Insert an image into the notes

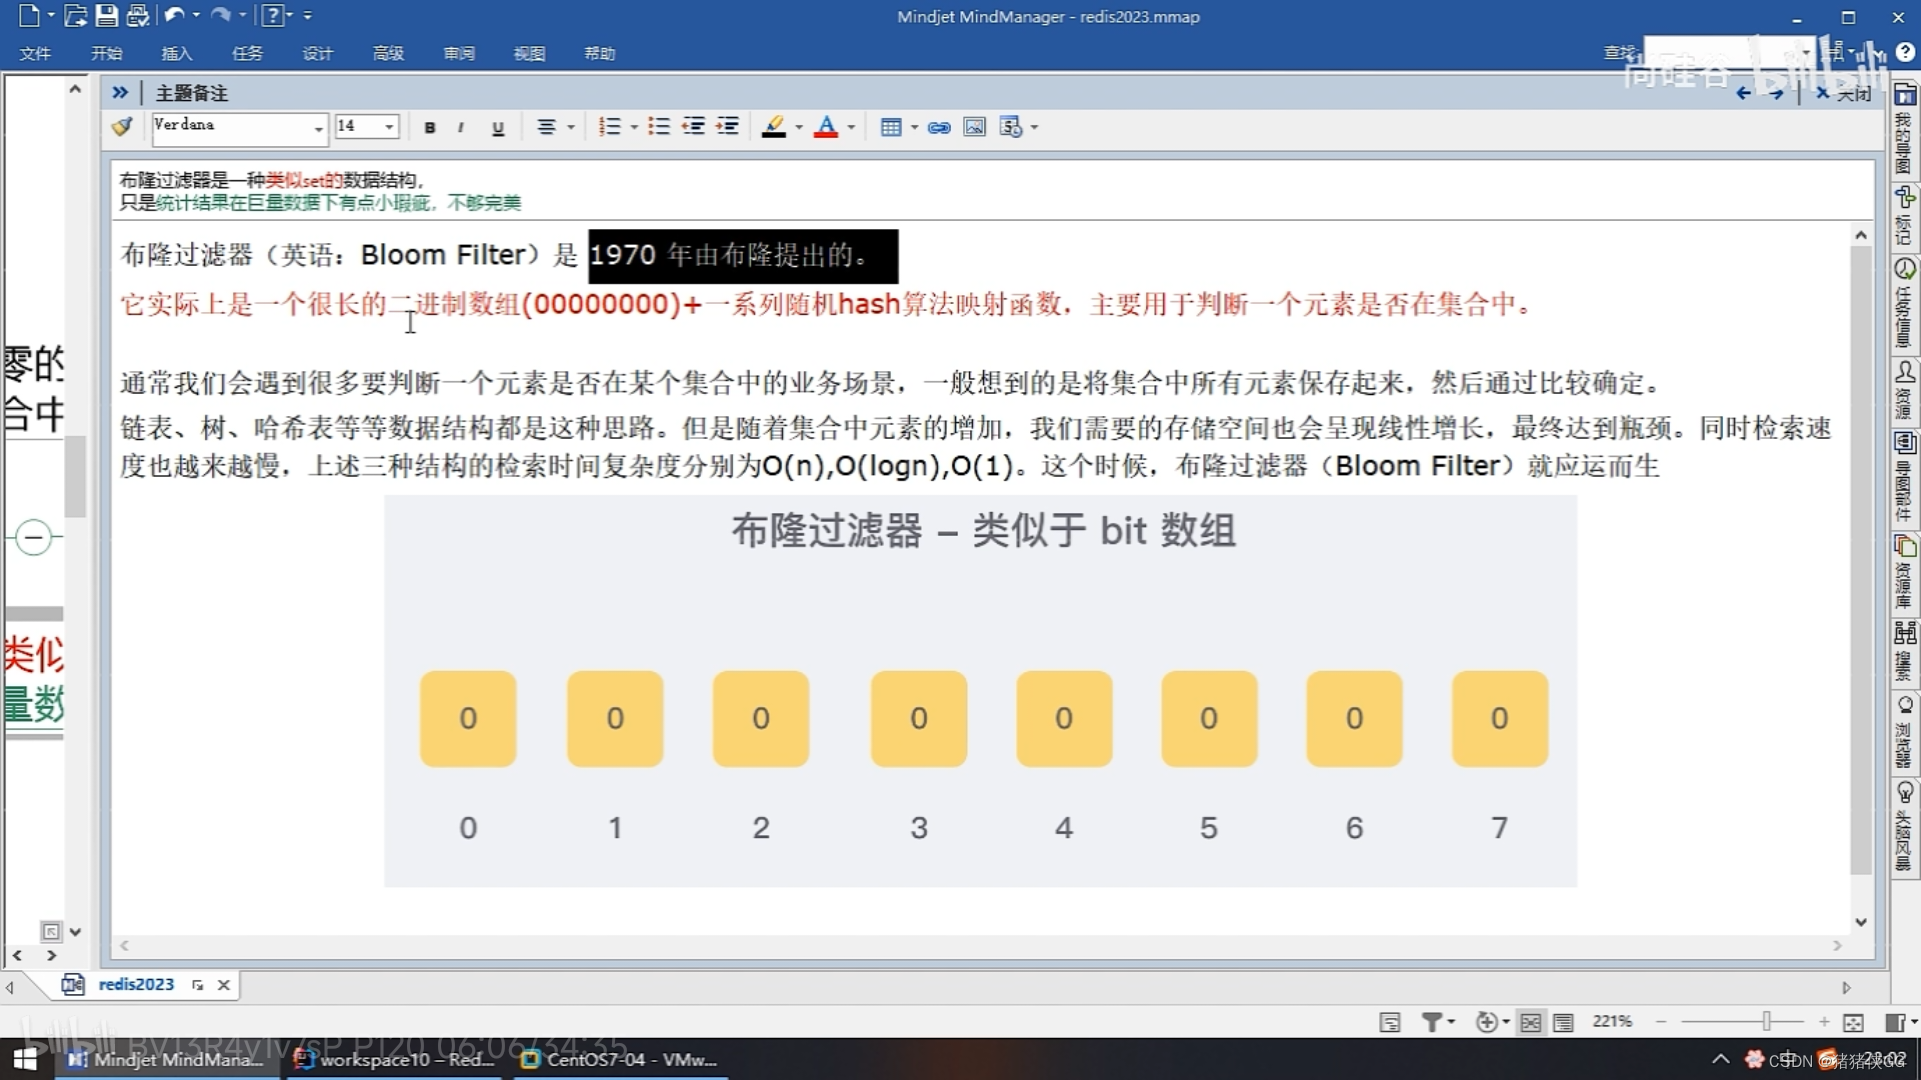pyautogui.click(x=974, y=127)
